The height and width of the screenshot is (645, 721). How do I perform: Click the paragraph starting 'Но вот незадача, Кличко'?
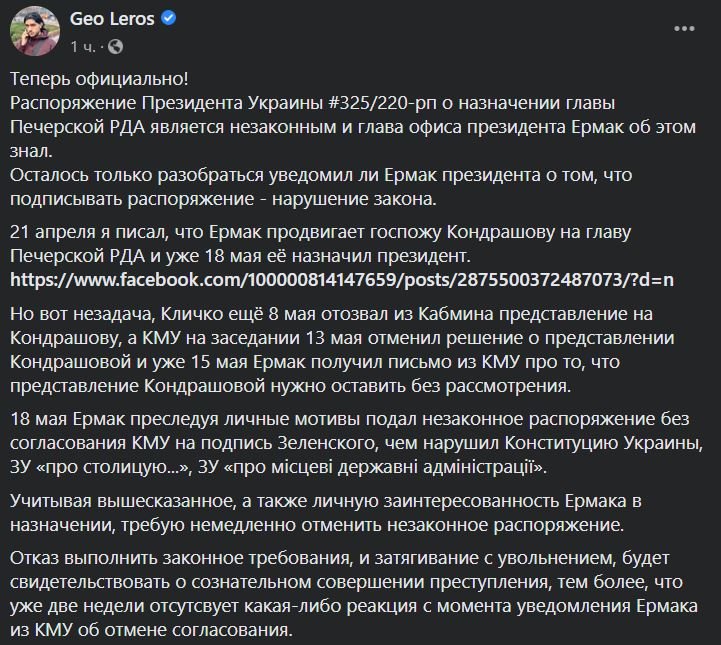tap(342, 350)
